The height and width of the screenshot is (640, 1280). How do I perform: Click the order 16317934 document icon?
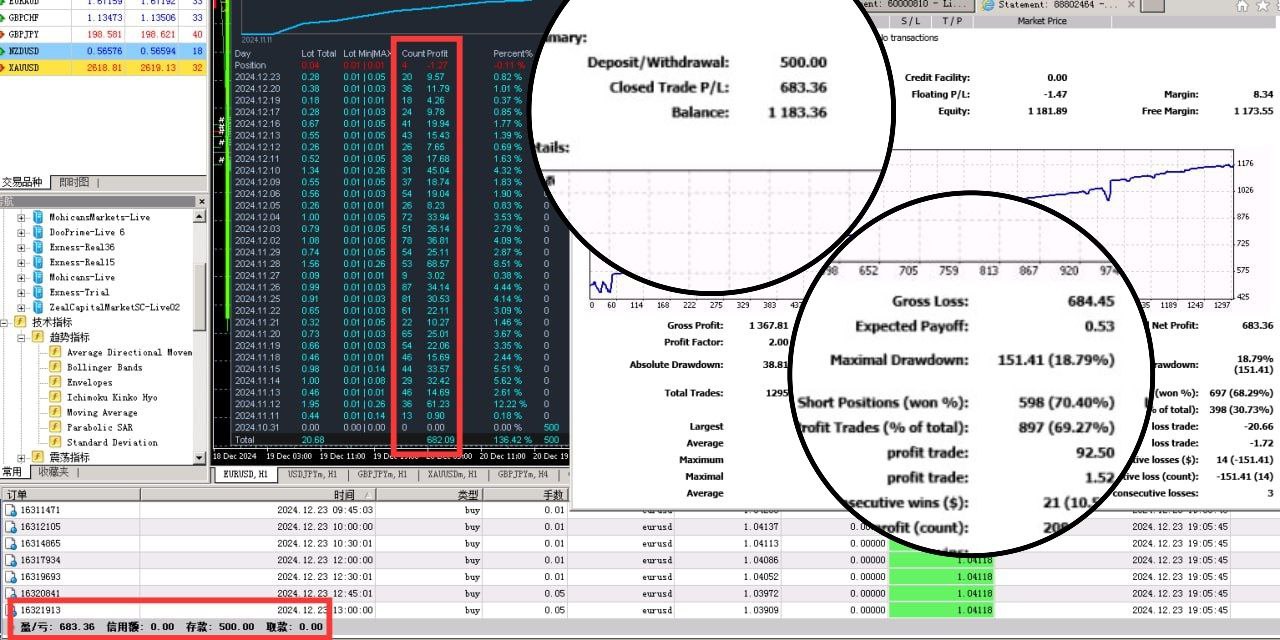point(11,560)
